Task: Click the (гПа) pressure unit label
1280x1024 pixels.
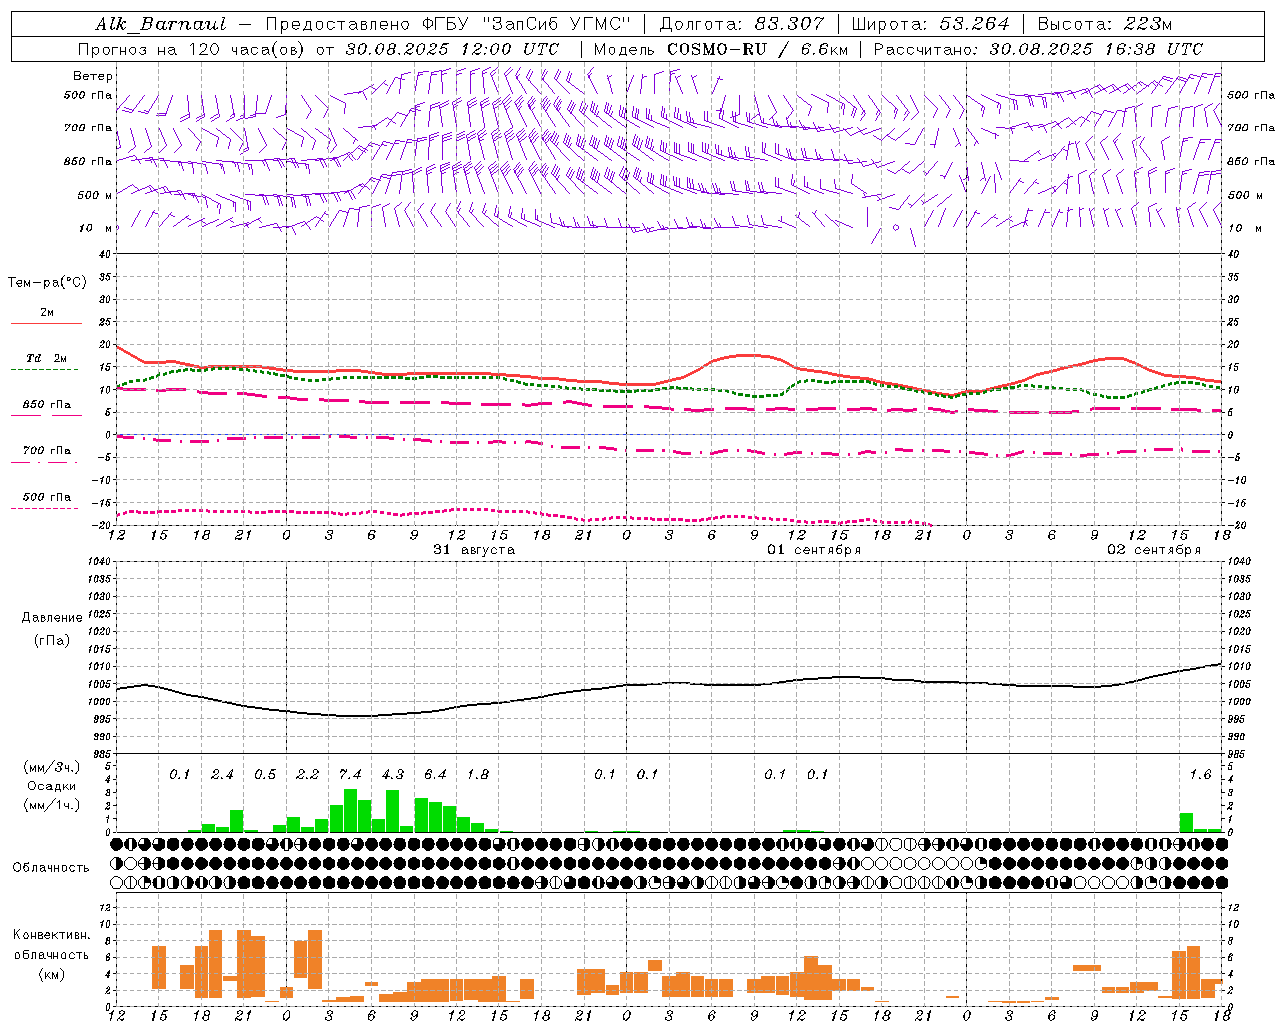Action: 52,641
